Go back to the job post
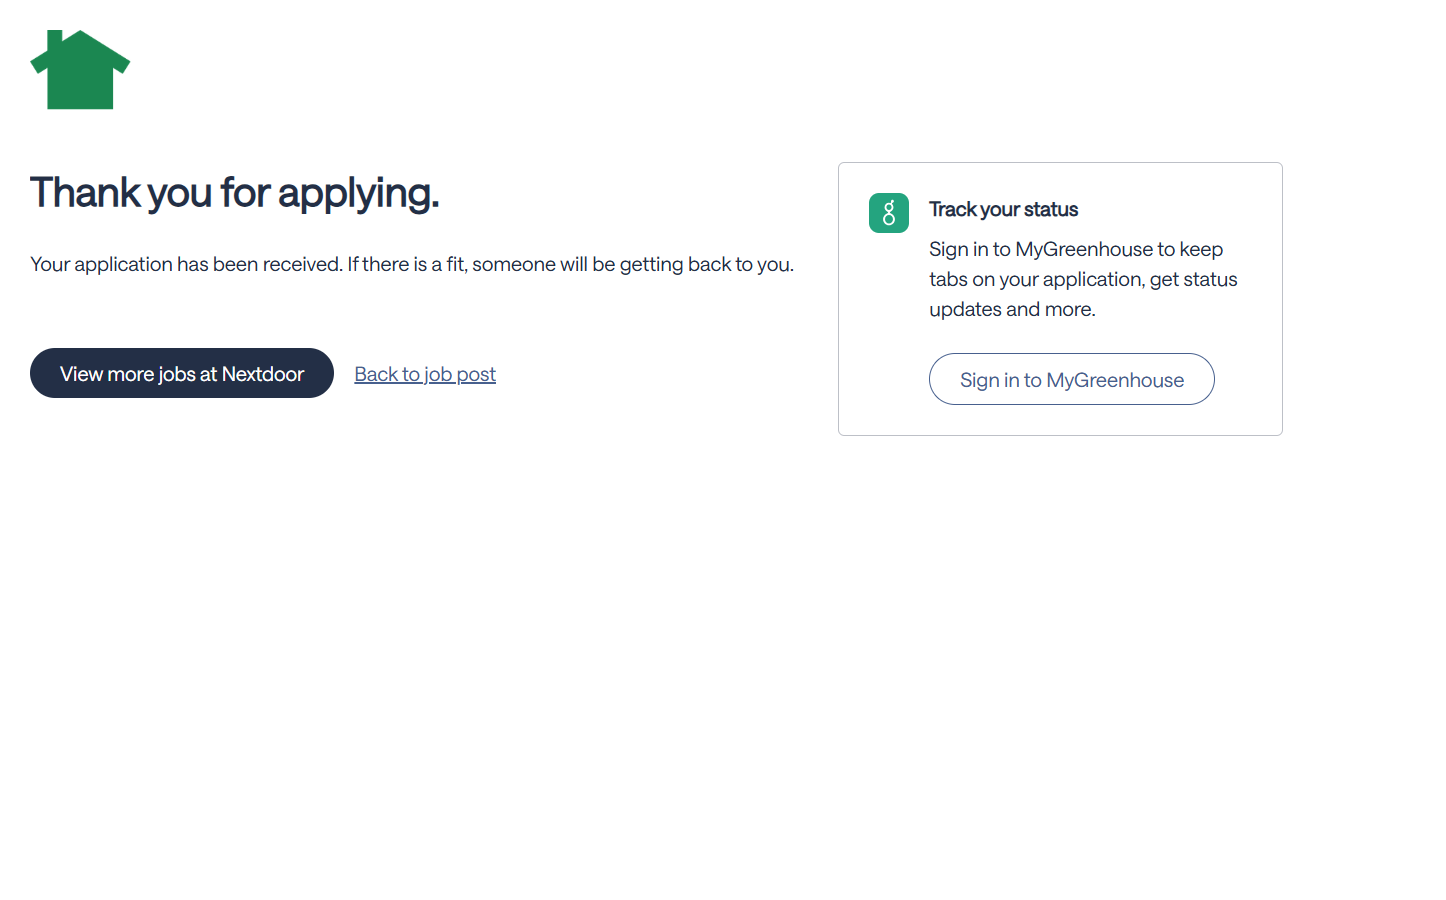The height and width of the screenshot is (900, 1446). (x=425, y=374)
